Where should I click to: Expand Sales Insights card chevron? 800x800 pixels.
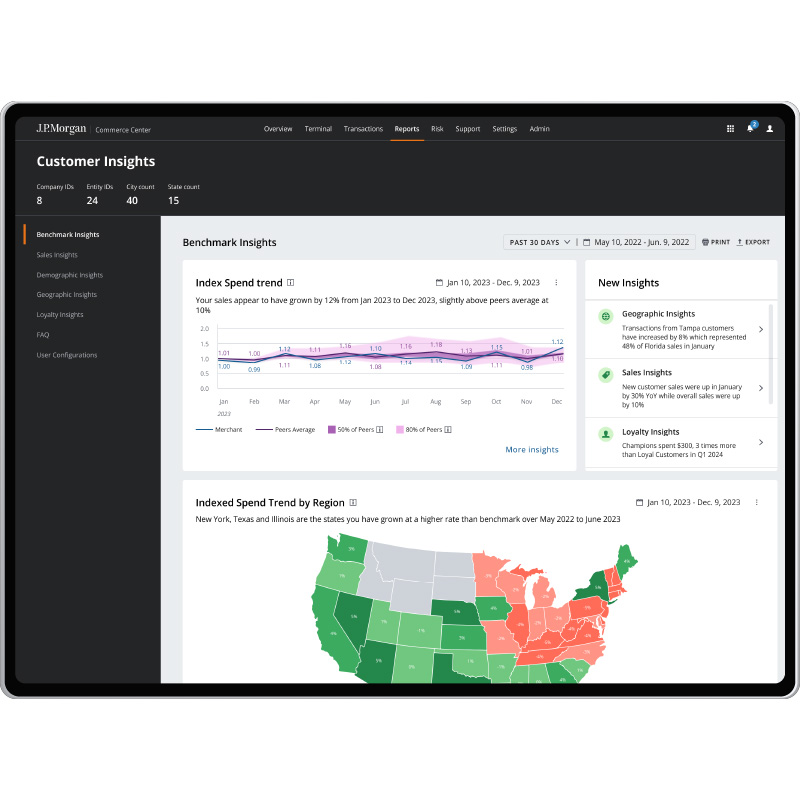click(760, 388)
